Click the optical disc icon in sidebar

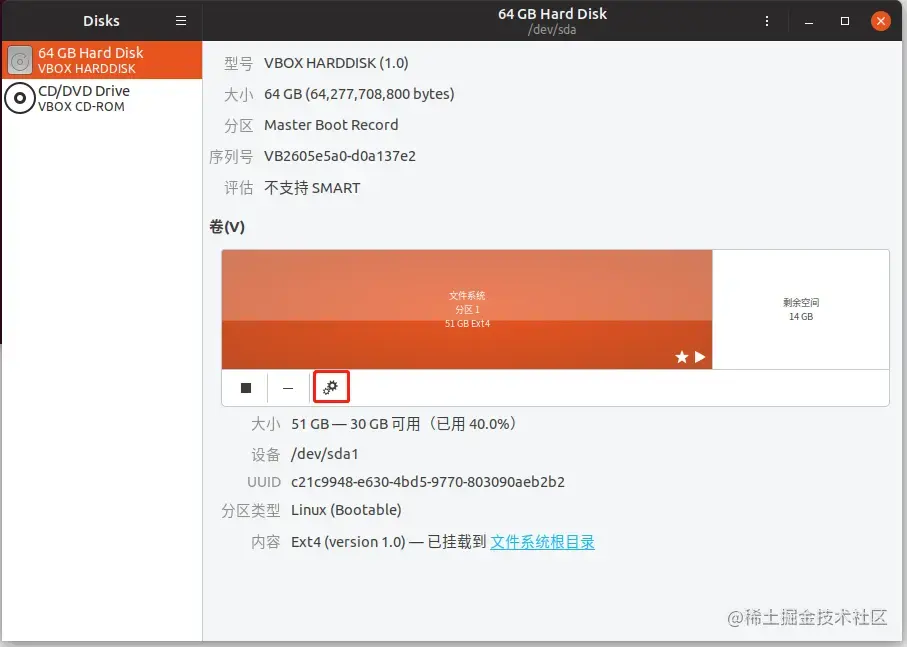pyautogui.click(x=20, y=98)
